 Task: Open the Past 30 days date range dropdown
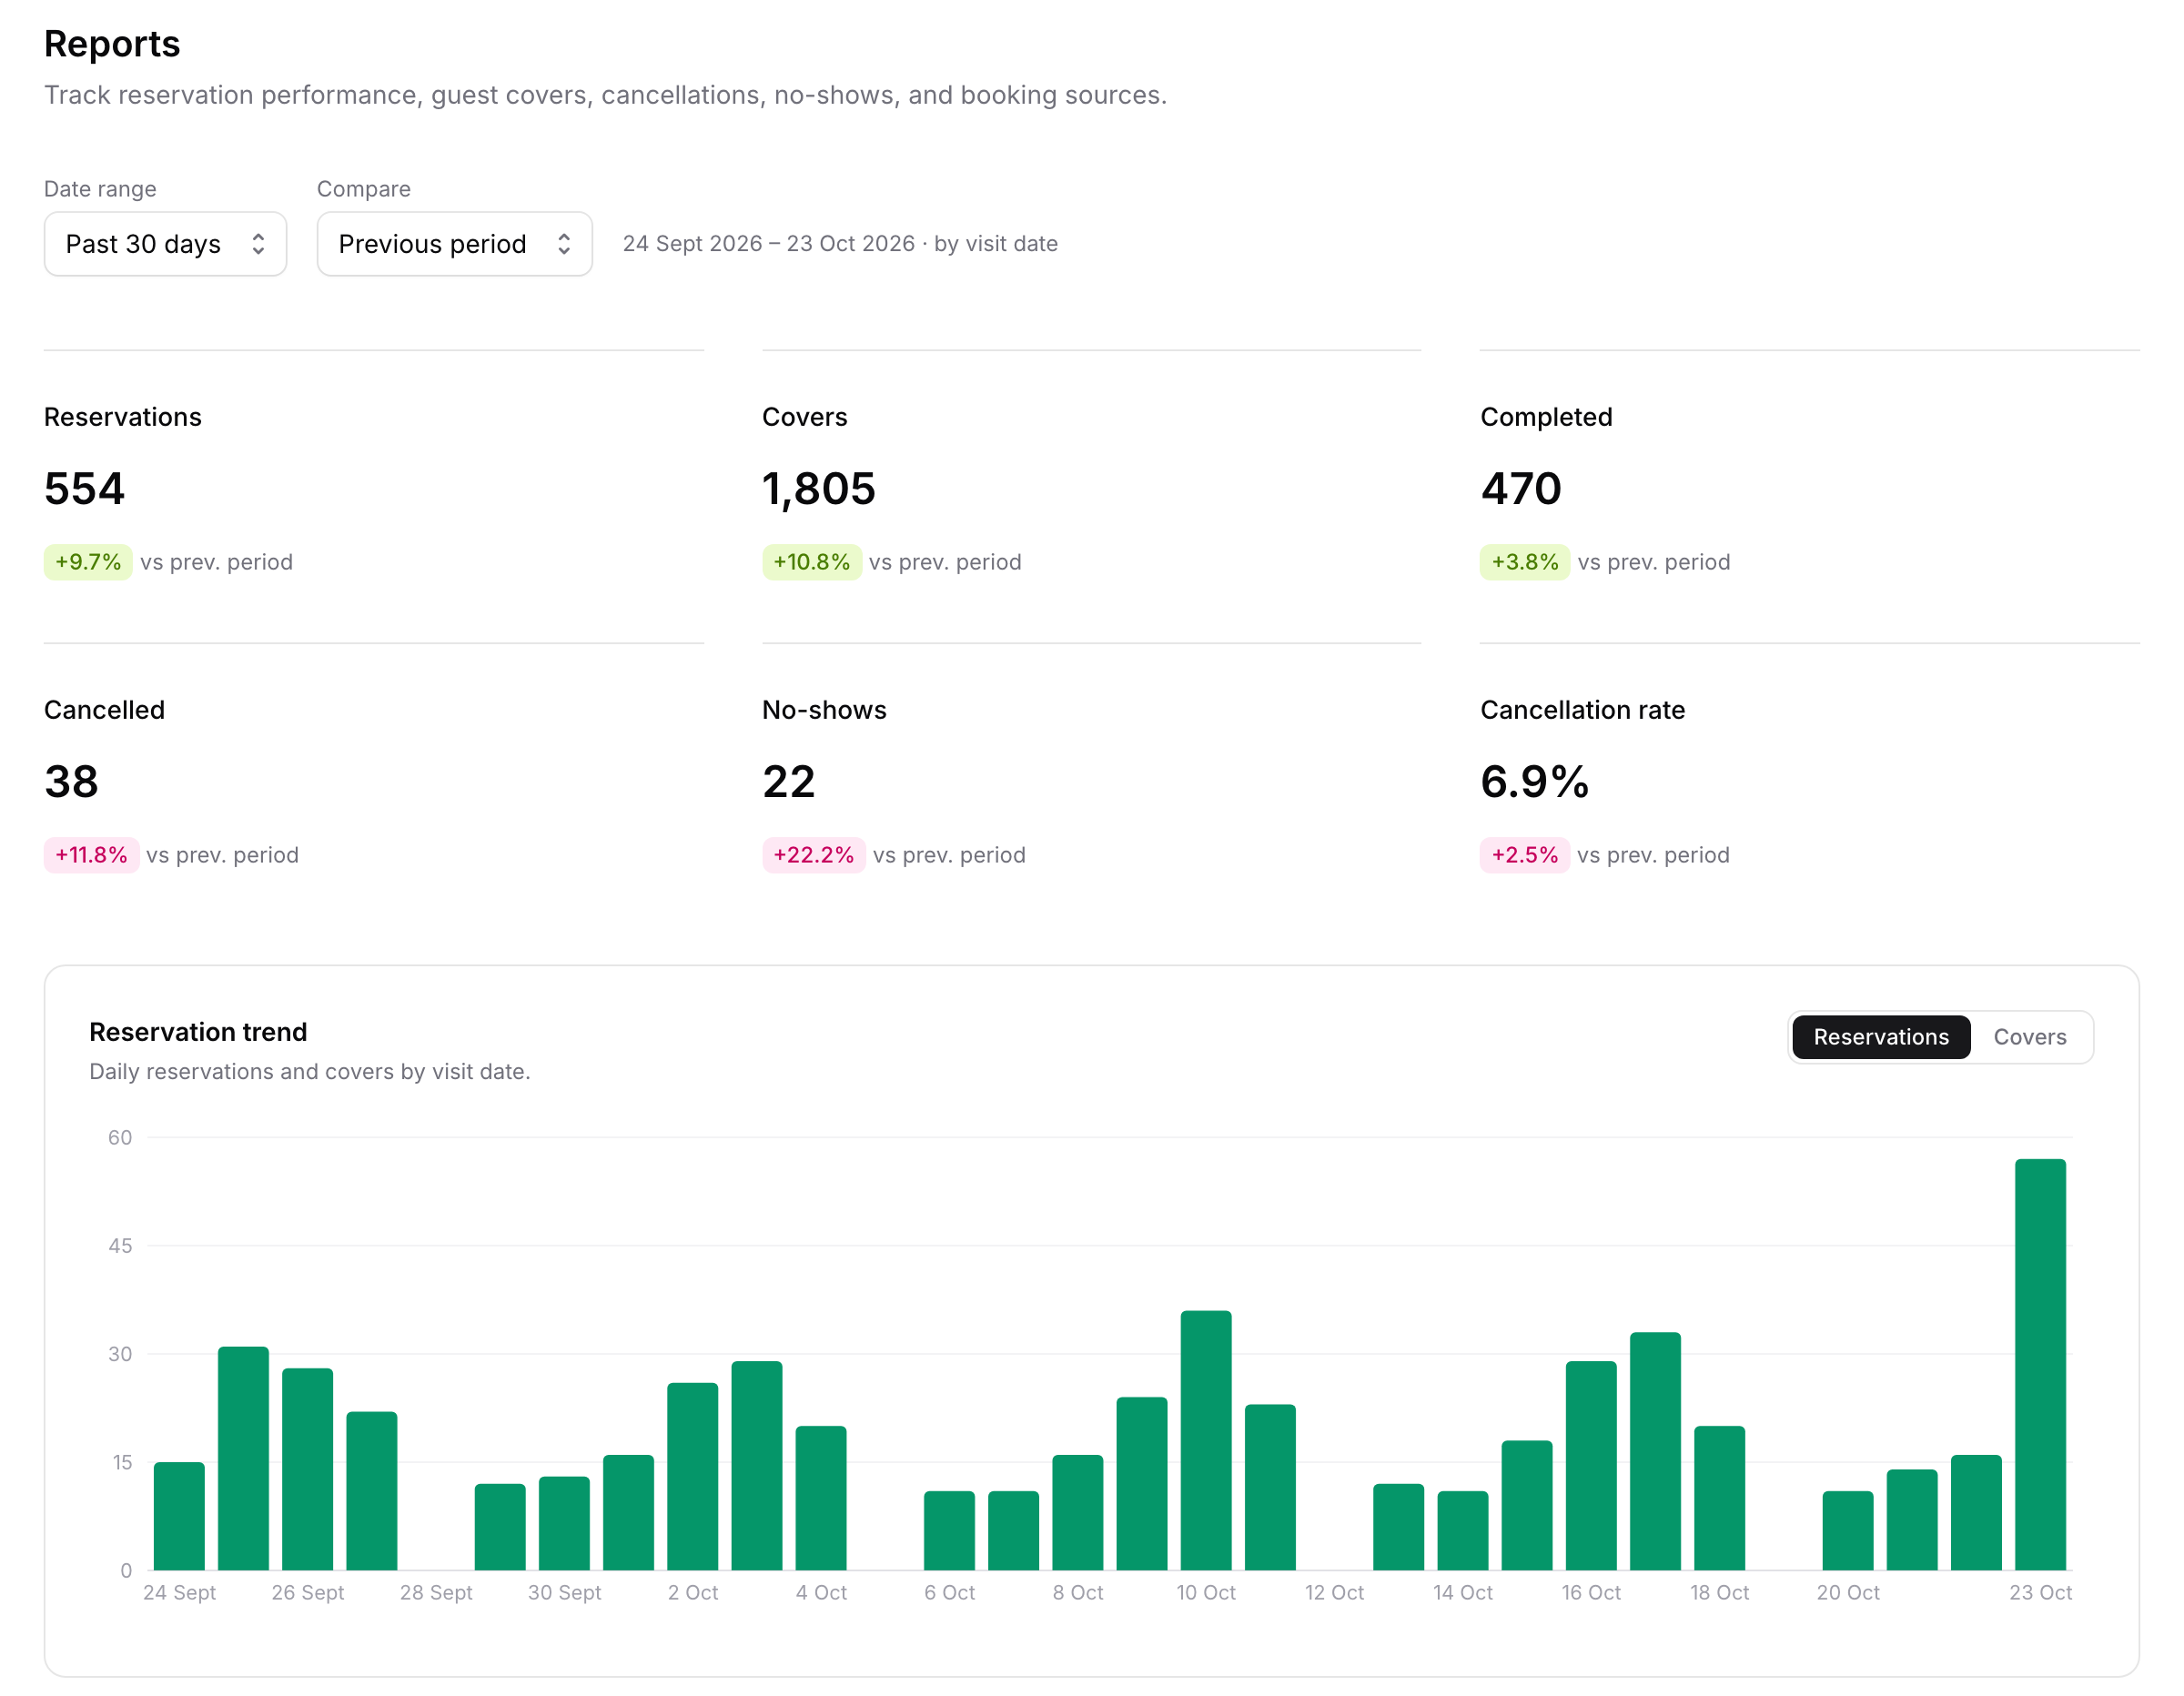[165, 243]
